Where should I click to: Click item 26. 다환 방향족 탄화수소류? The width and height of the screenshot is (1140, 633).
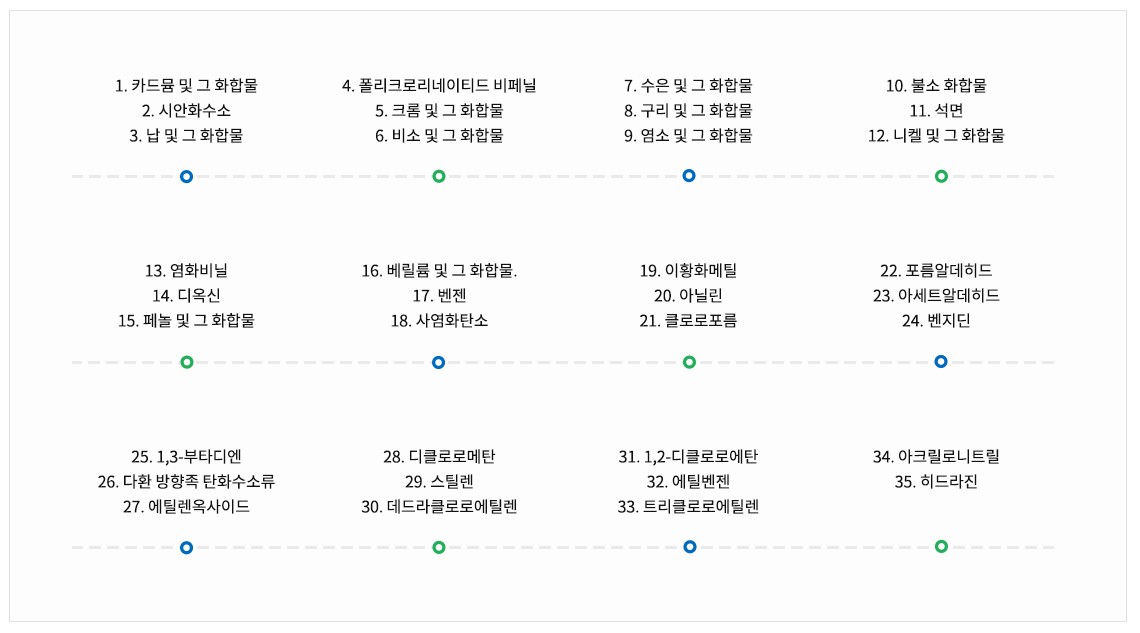click(x=186, y=482)
